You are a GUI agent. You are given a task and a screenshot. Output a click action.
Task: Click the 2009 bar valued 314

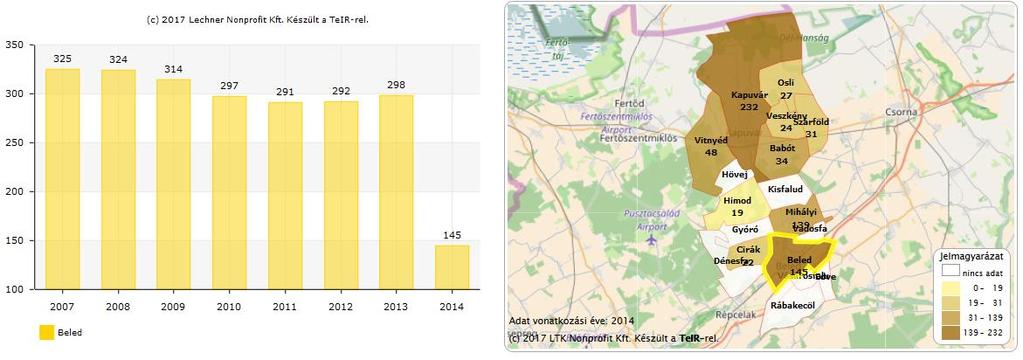coord(174,184)
